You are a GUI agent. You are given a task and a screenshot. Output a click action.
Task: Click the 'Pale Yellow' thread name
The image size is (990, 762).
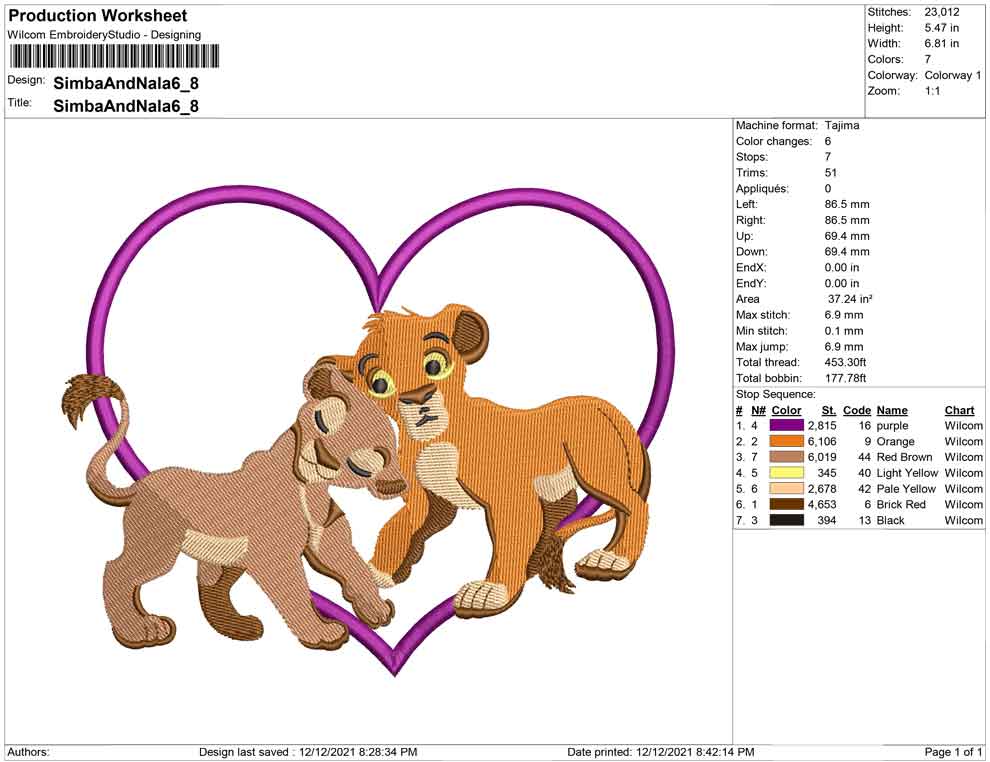click(x=906, y=489)
